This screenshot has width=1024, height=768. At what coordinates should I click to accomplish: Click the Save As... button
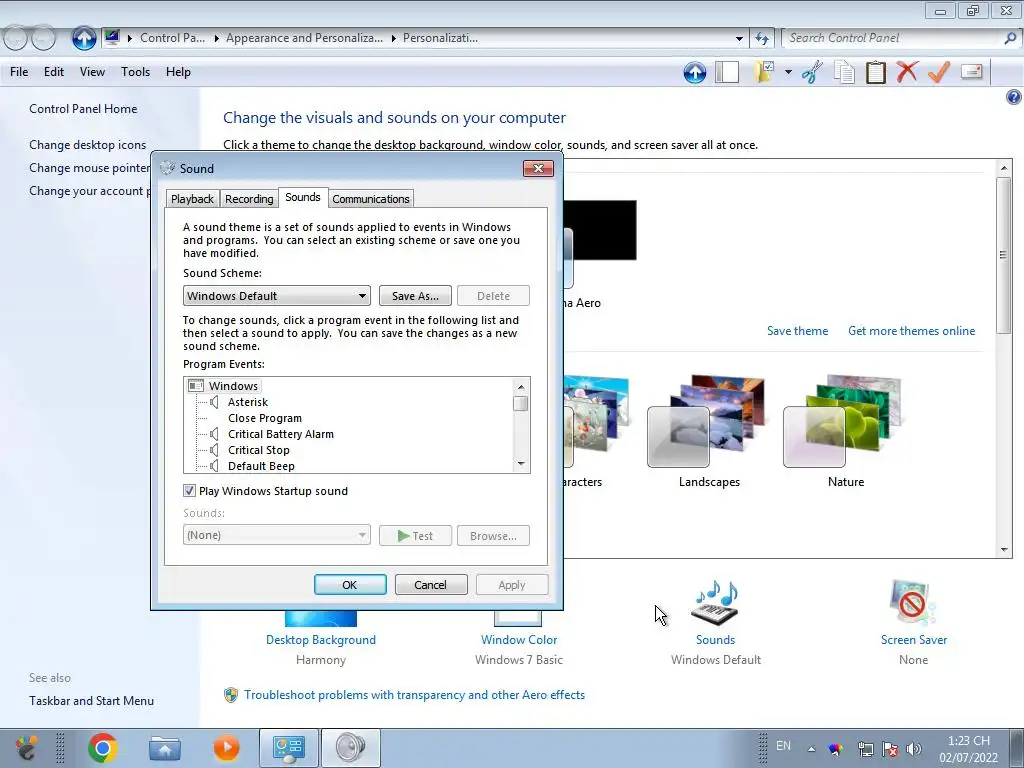point(415,296)
